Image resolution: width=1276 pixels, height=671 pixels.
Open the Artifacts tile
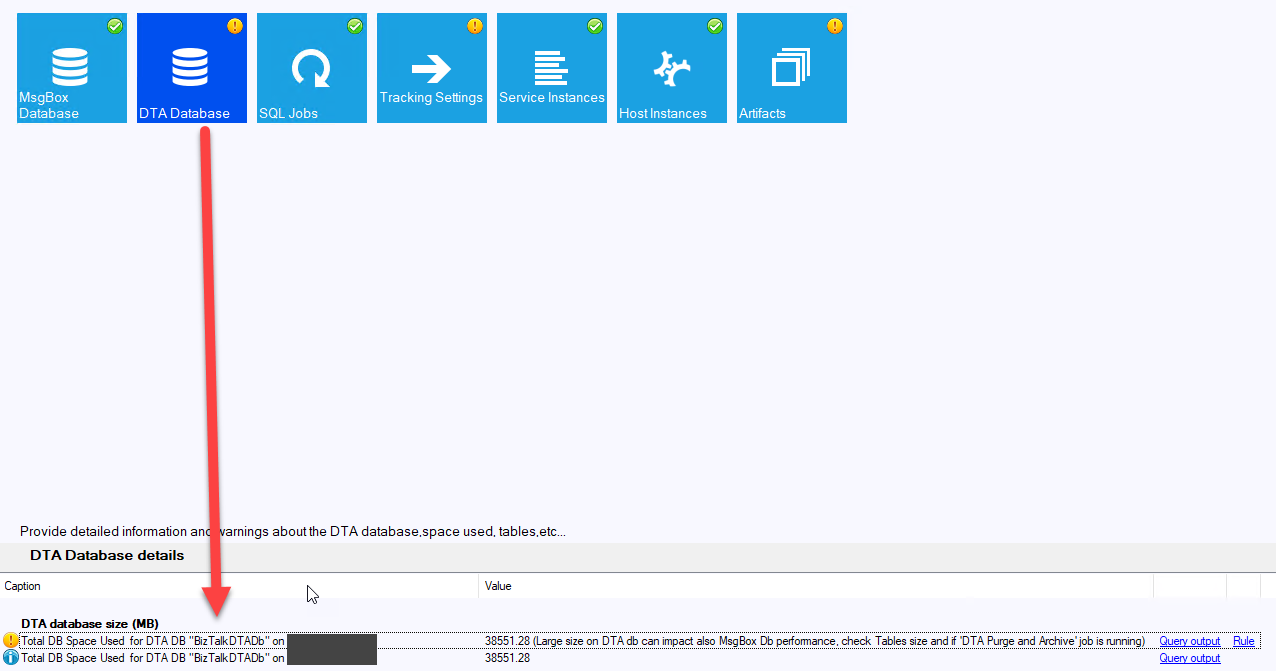click(x=792, y=68)
